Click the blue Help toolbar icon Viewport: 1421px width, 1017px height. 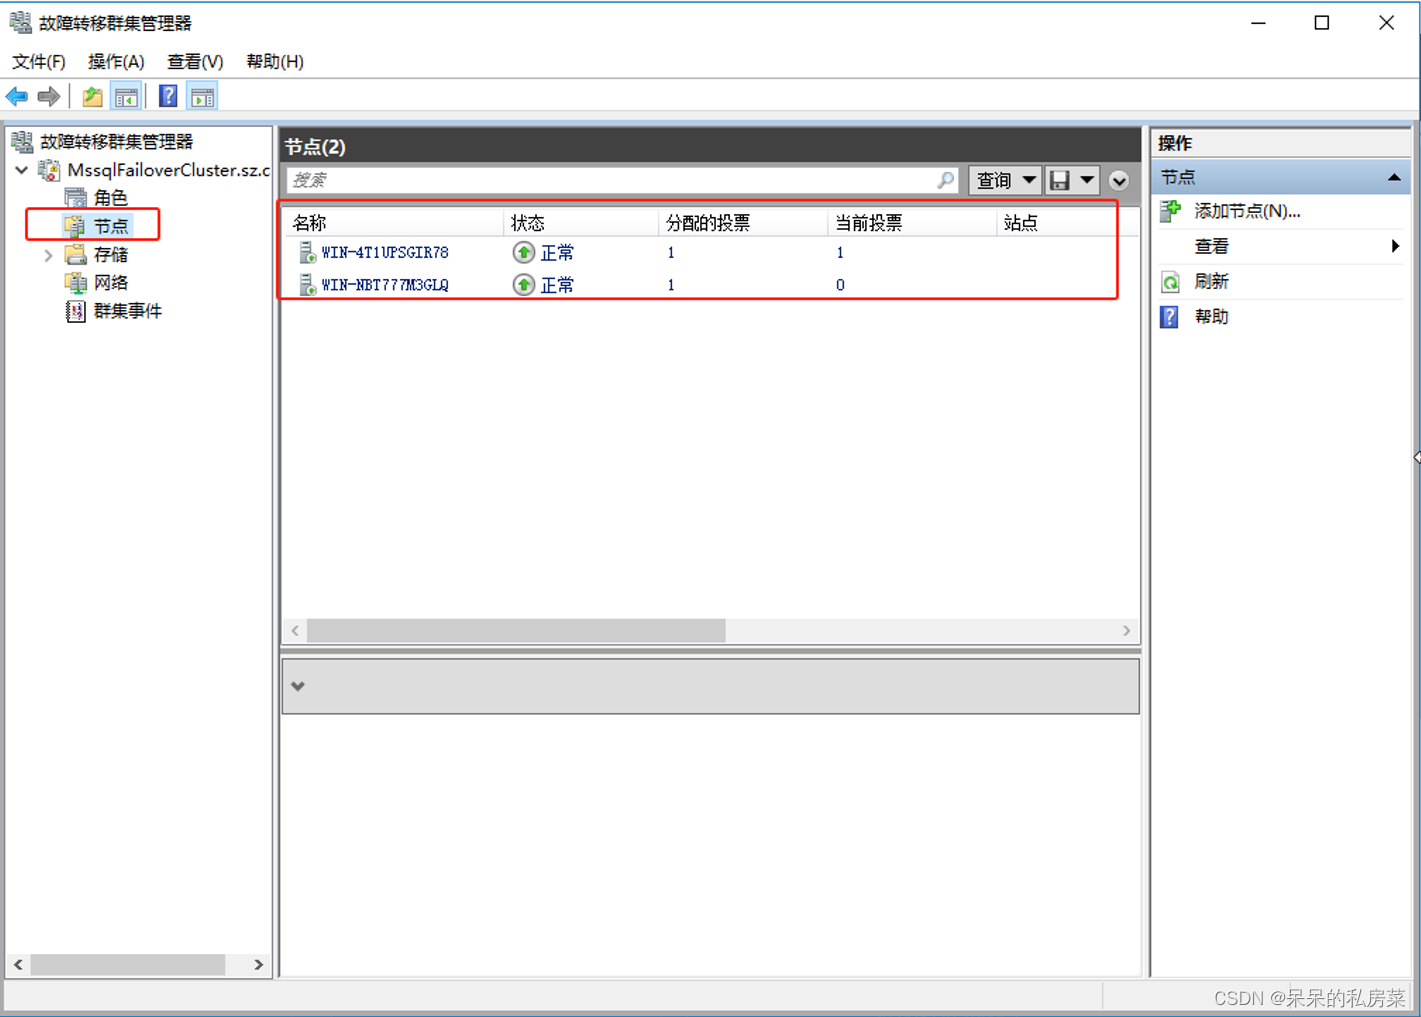point(168,97)
